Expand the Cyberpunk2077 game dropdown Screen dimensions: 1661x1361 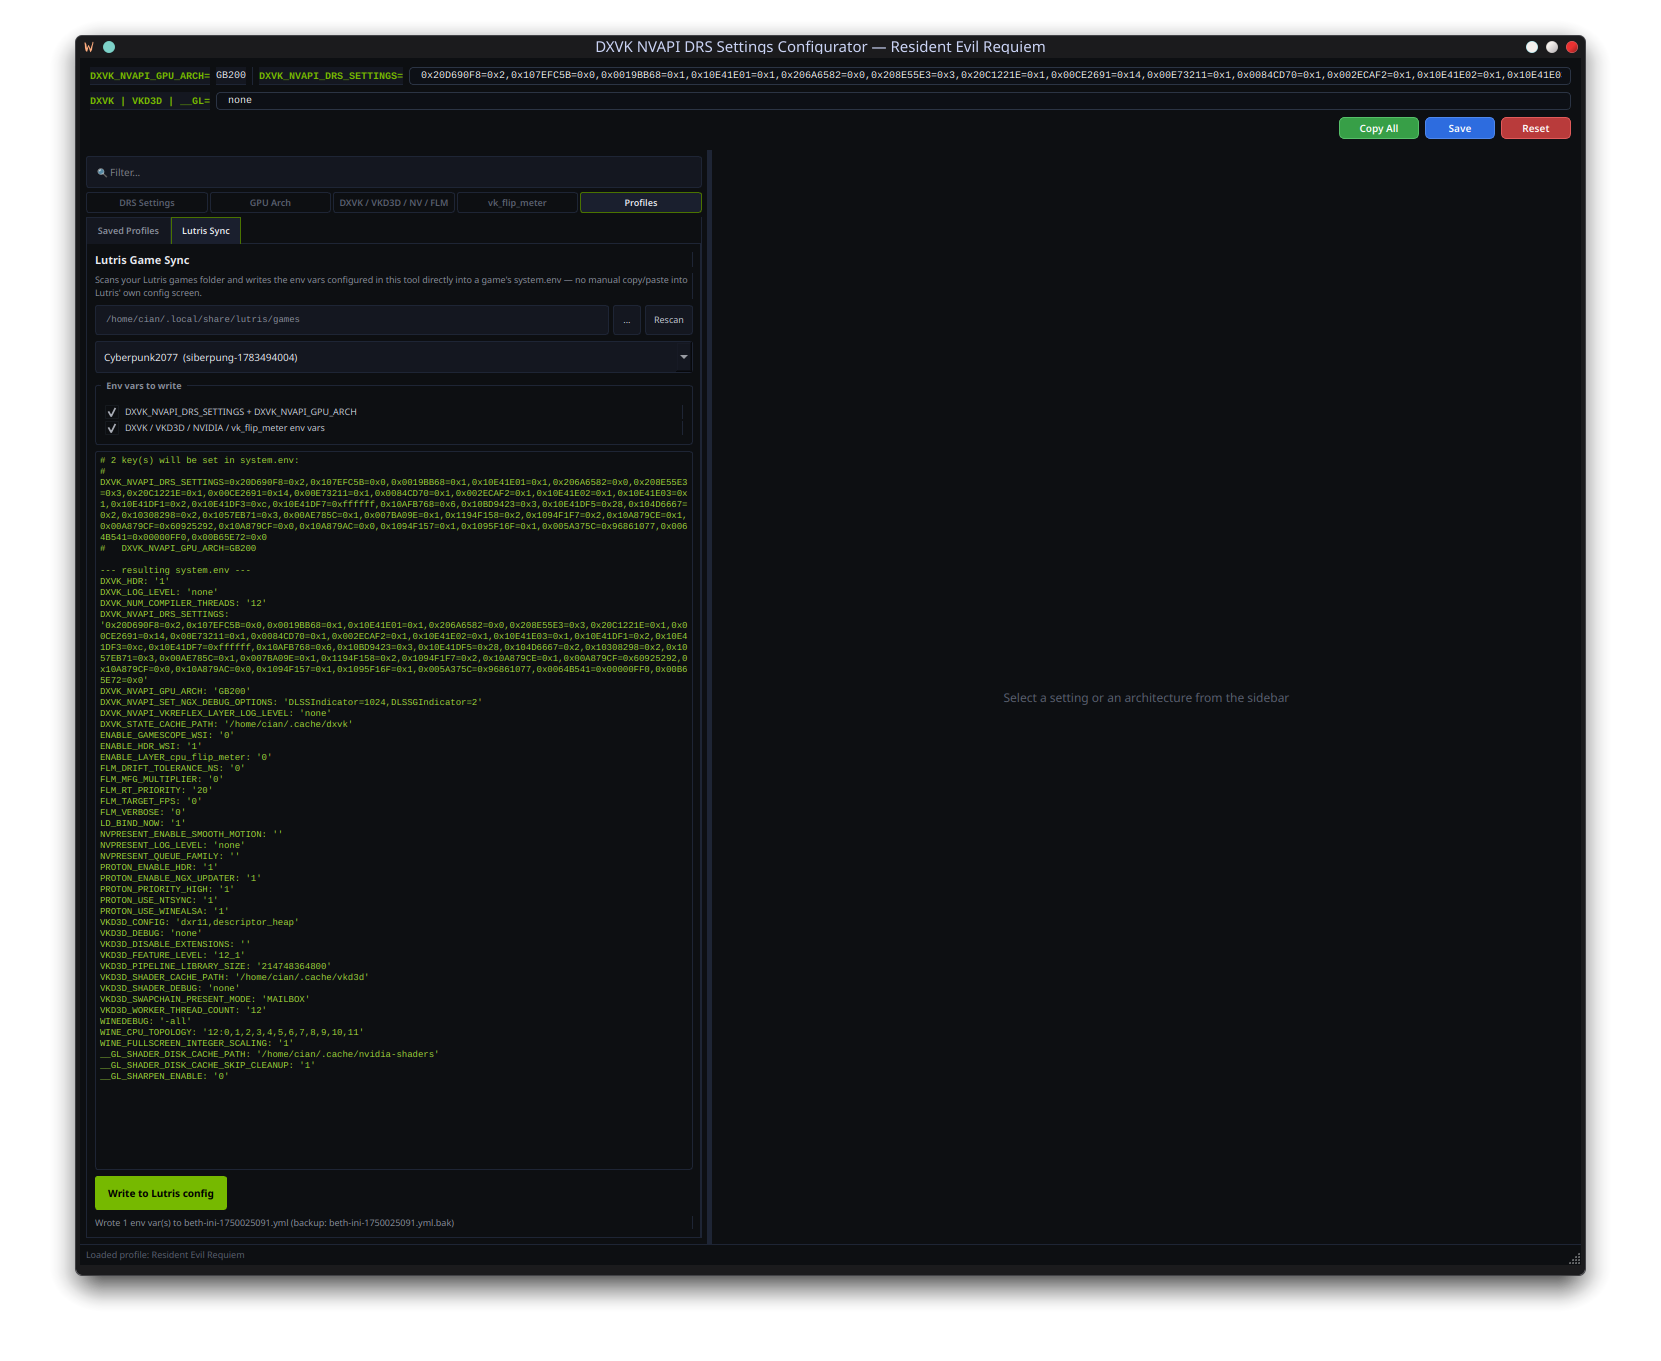tap(394, 357)
